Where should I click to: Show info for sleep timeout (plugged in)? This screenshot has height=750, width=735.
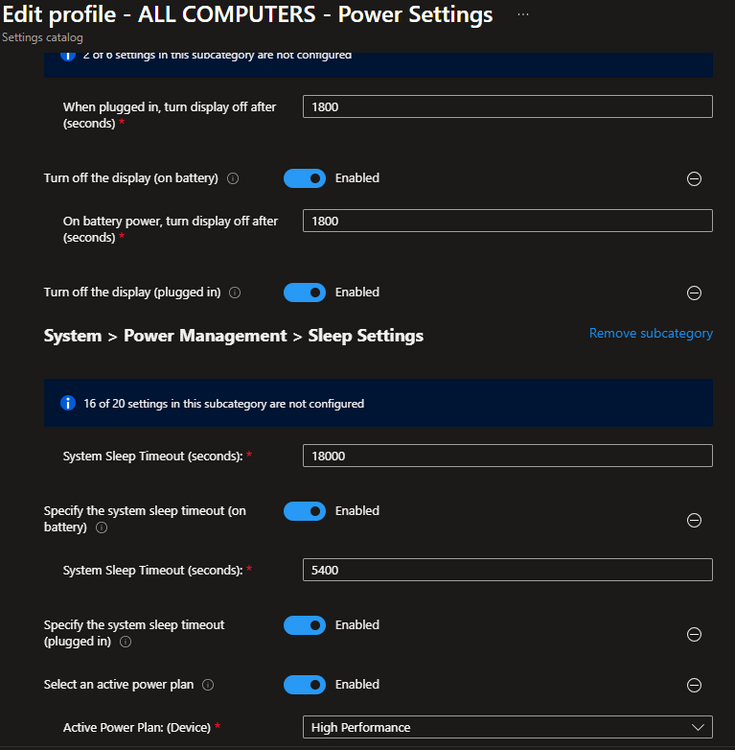click(125, 641)
